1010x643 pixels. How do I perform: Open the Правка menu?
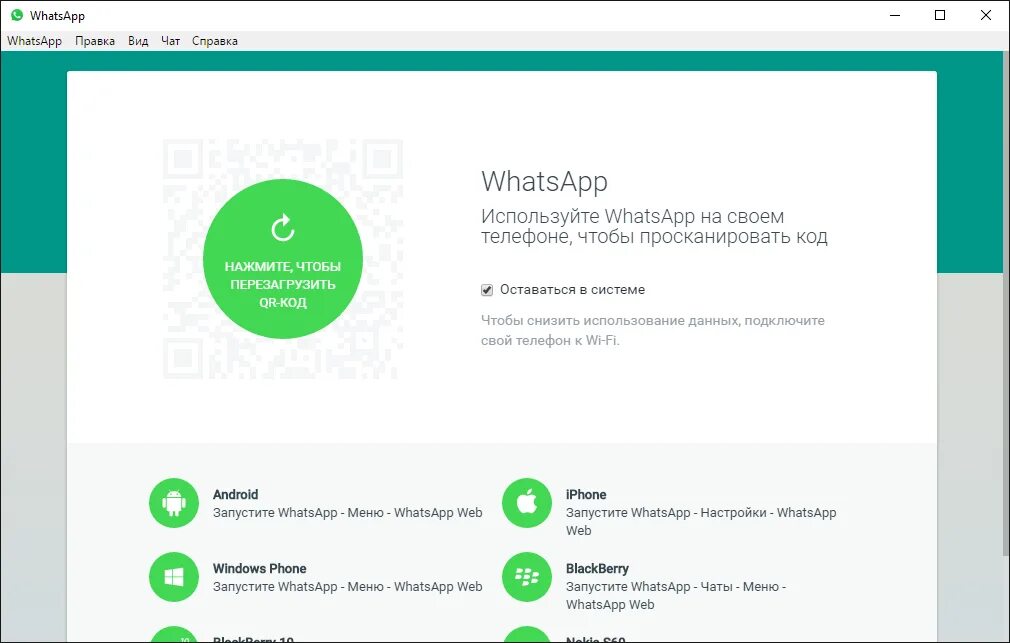click(x=95, y=41)
